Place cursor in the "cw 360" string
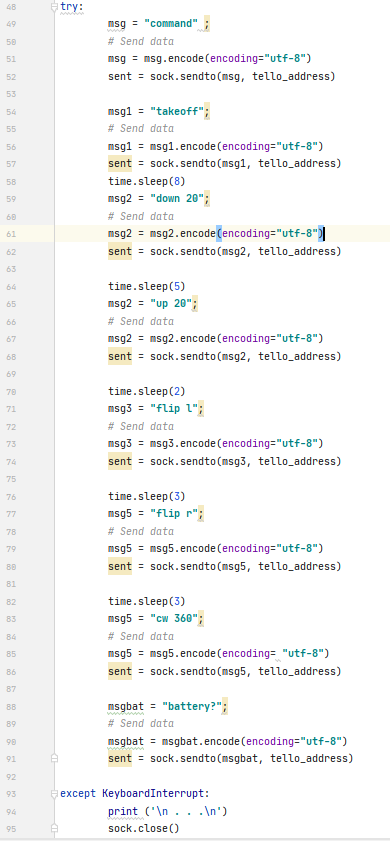Screen dimensions: 390x841 tap(174, 619)
